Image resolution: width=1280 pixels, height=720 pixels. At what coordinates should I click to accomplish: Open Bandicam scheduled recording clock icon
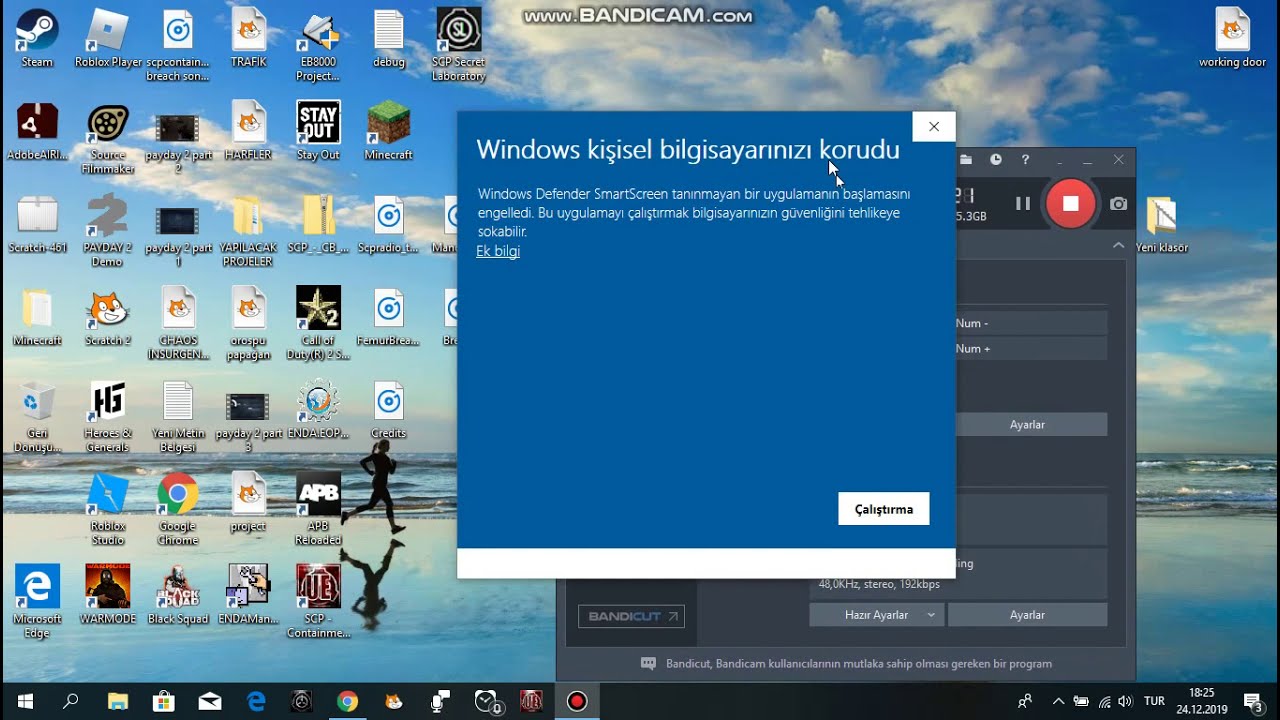(x=996, y=159)
